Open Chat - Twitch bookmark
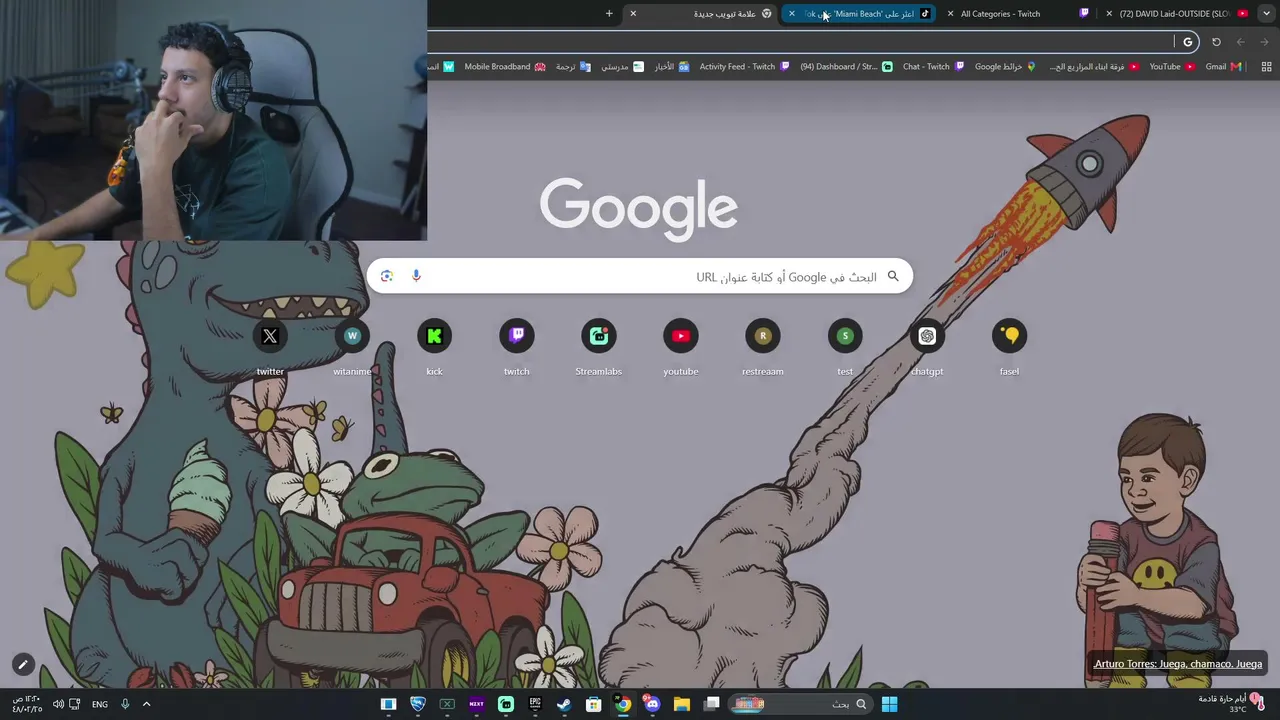1280x720 pixels. [933, 67]
